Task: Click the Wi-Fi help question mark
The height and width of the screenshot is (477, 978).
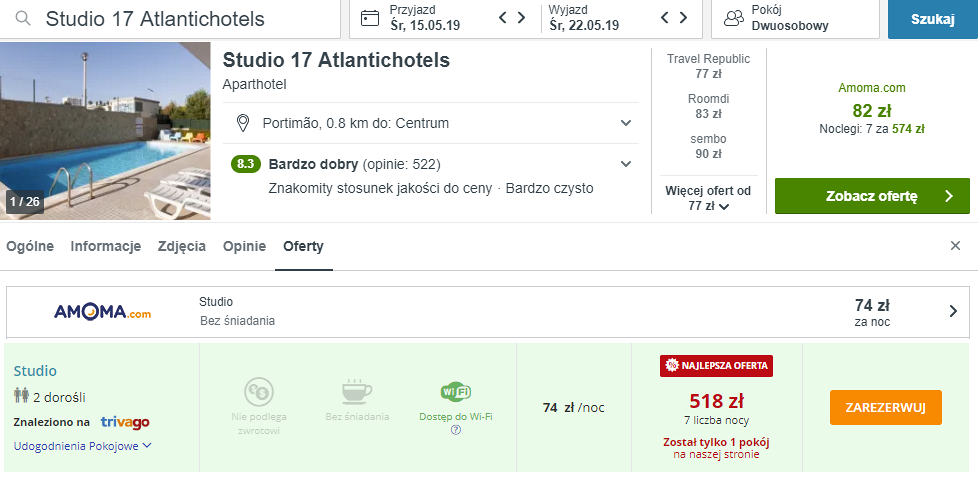Action: pyautogui.click(x=455, y=430)
